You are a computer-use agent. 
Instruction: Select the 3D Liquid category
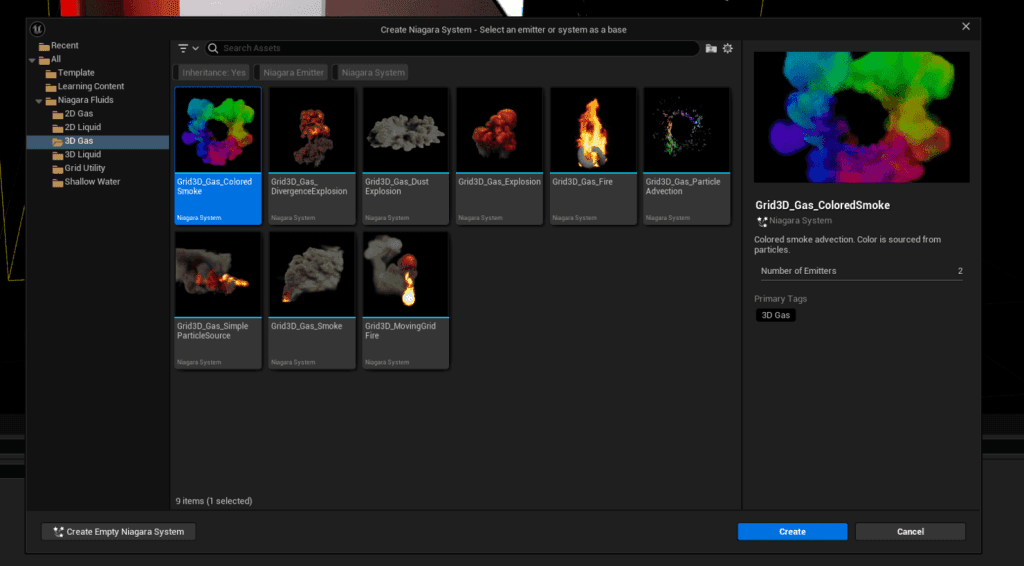[x=82, y=155]
